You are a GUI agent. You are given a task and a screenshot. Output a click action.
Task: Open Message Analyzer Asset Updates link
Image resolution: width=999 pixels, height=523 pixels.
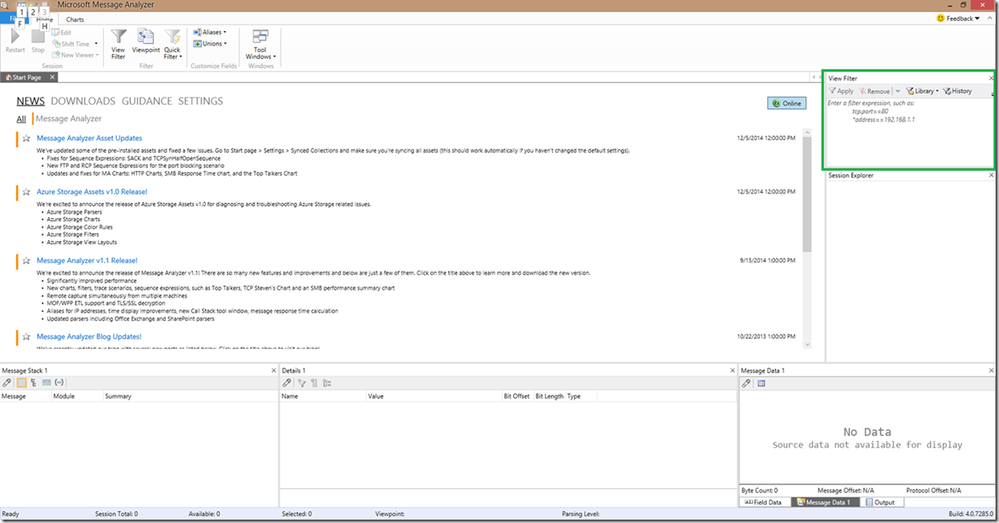coord(89,138)
